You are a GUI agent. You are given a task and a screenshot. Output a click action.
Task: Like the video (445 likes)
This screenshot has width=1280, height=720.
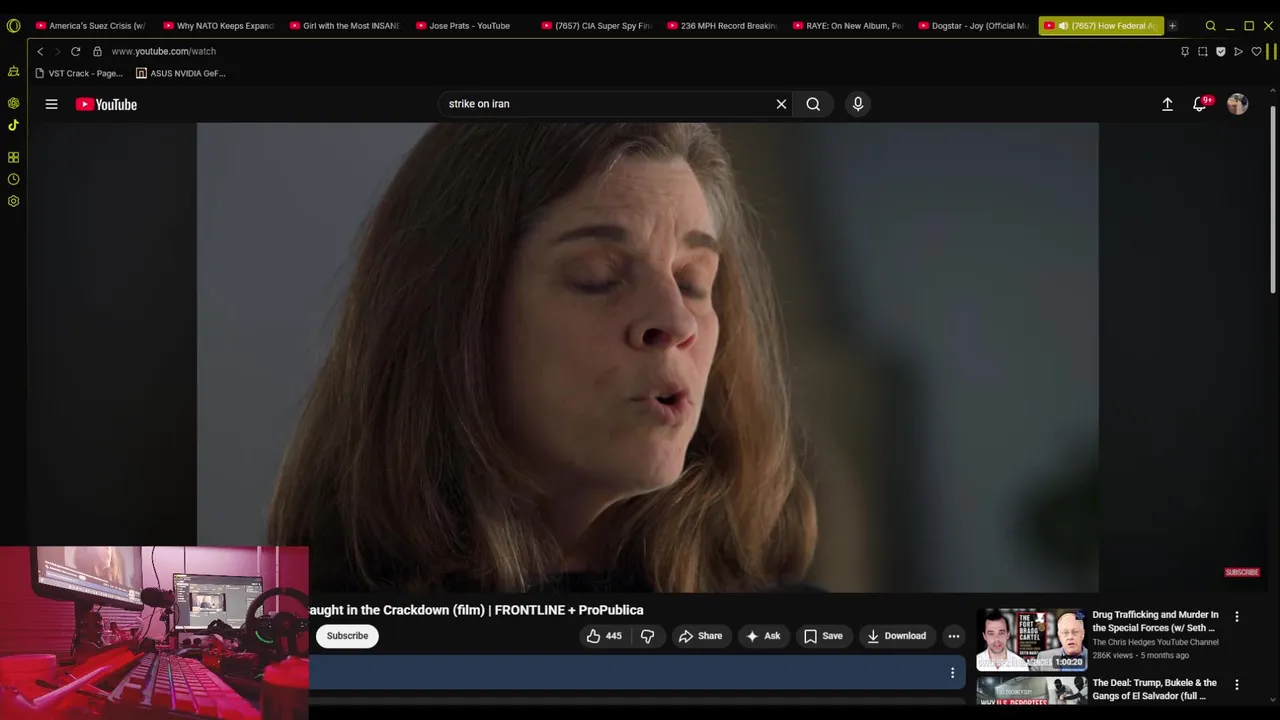coord(604,636)
